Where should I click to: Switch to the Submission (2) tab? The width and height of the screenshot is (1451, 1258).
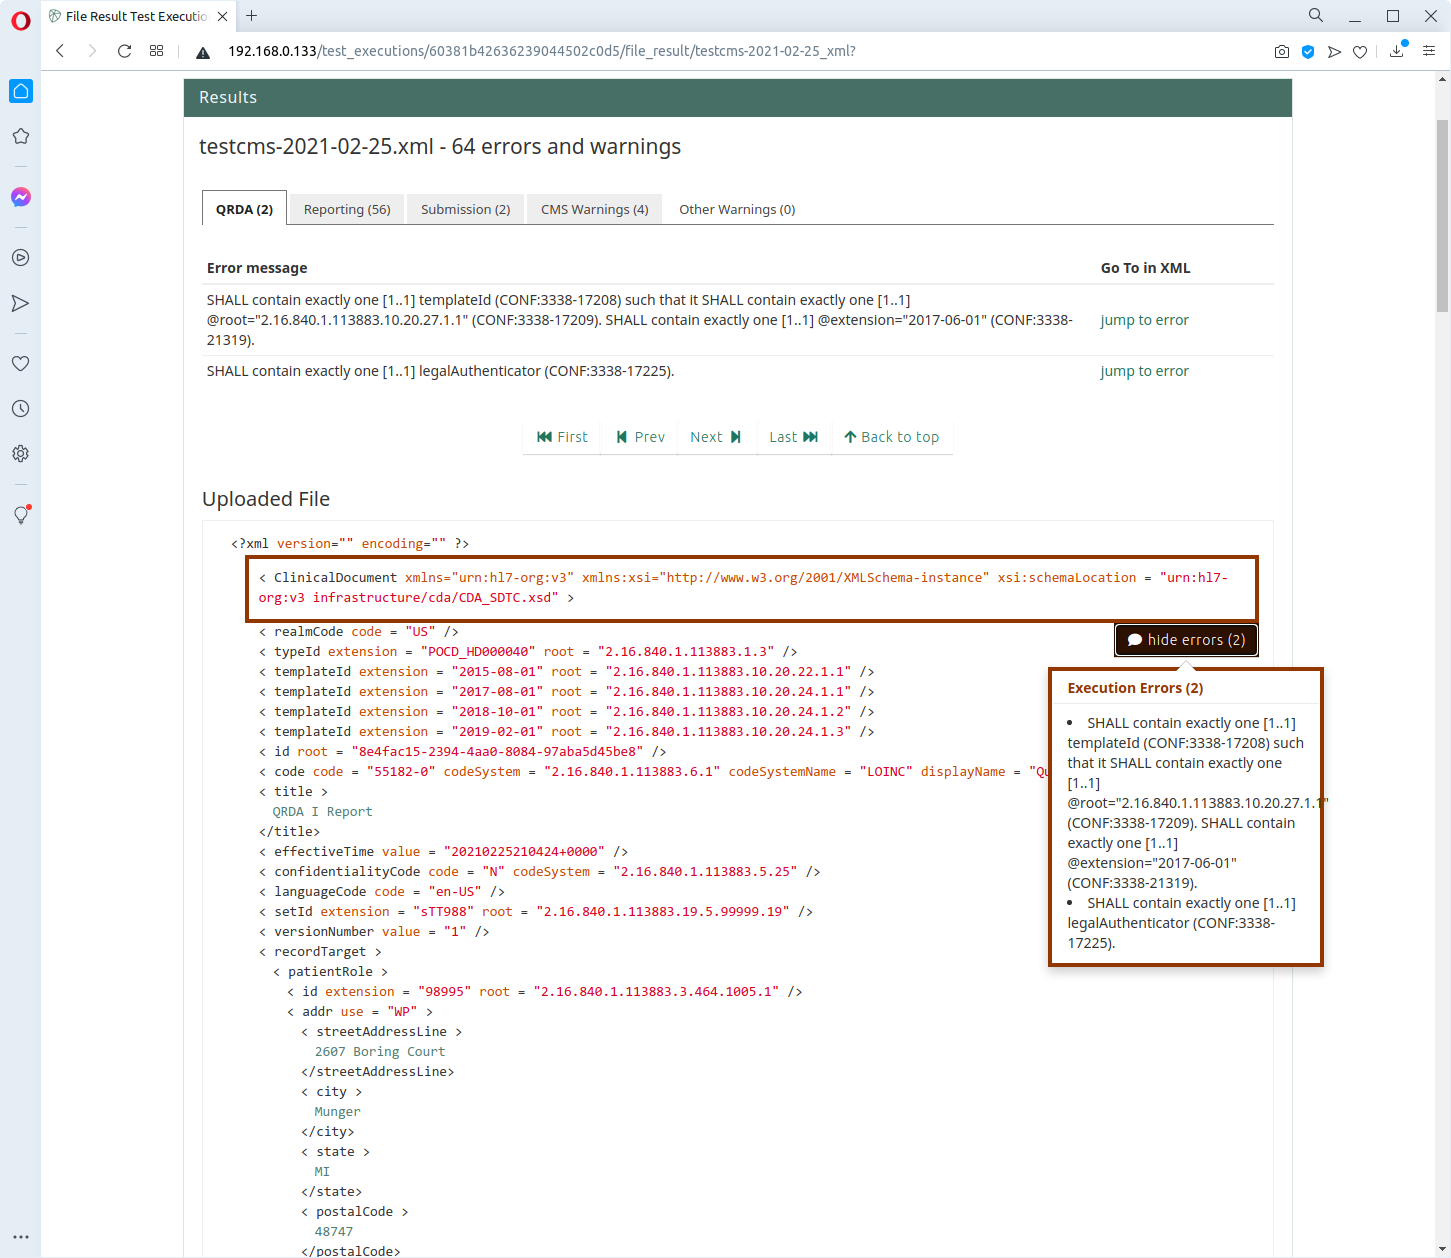click(x=465, y=209)
